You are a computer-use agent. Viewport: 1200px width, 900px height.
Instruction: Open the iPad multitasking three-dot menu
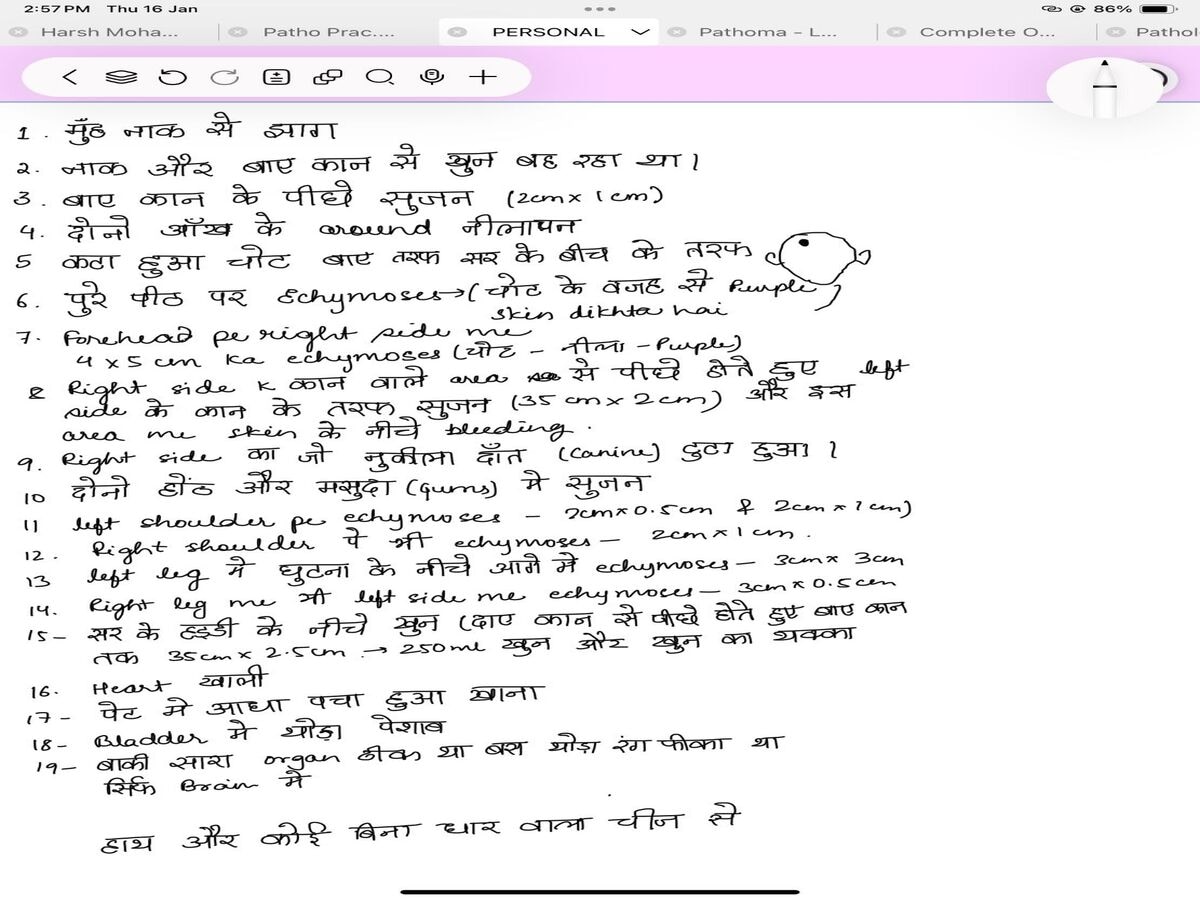(599, 9)
